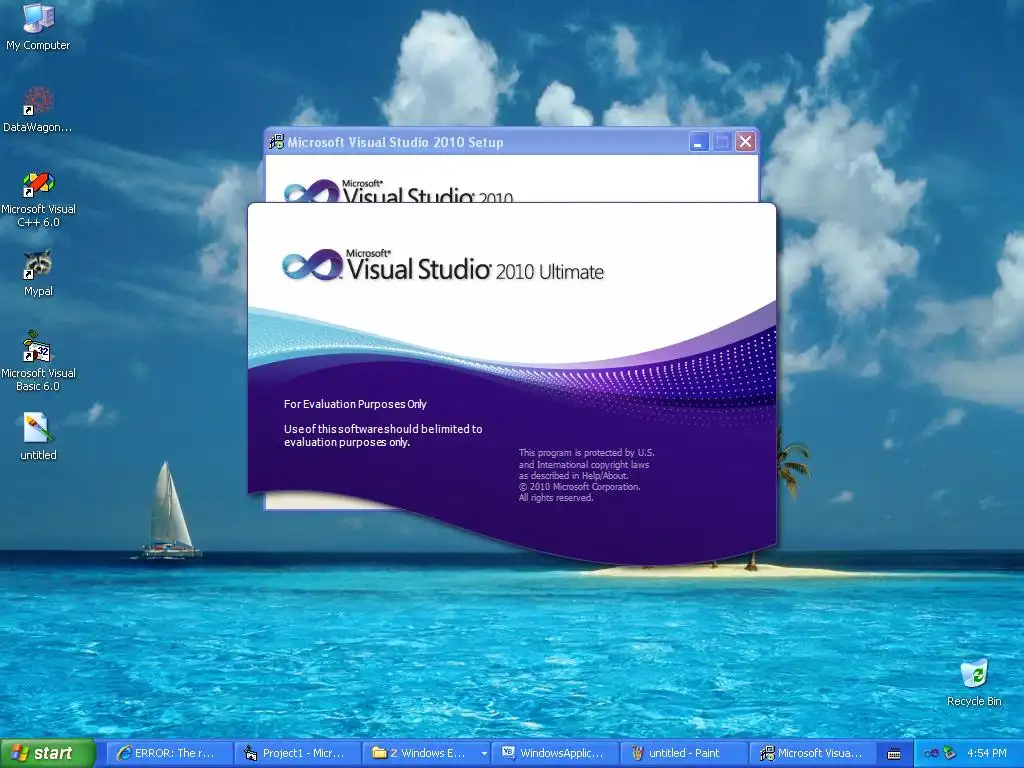Screen dimensions: 1024x768
Task: Open the DataWagon desktop shortcut
Action: pyautogui.click(x=38, y=108)
